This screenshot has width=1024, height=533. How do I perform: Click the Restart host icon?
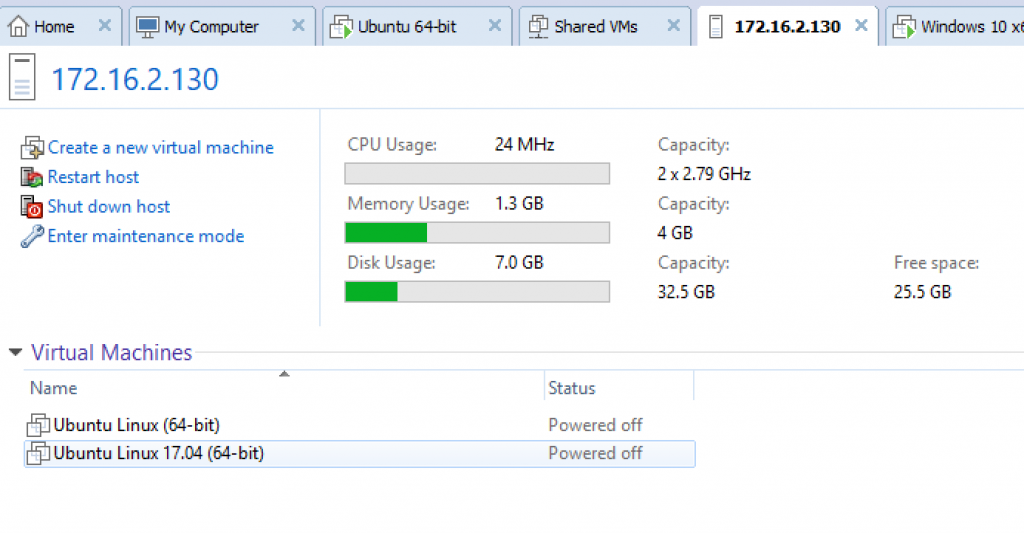point(31,177)
